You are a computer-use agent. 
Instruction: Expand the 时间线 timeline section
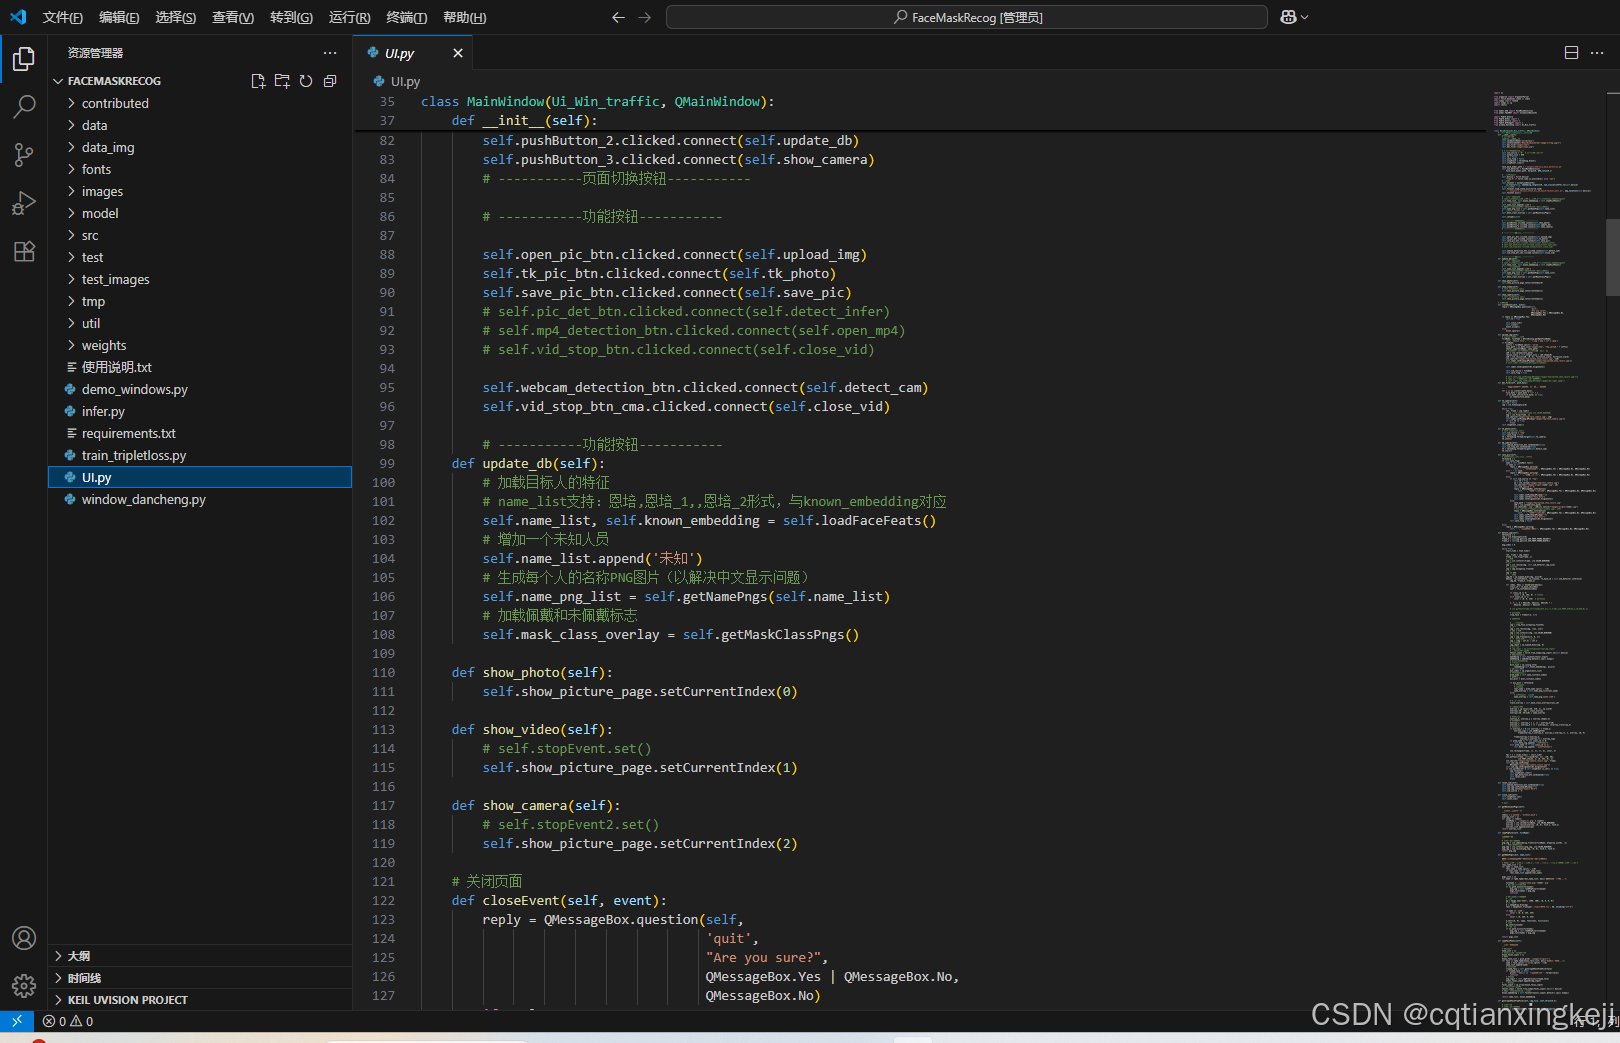pos(200,978)
